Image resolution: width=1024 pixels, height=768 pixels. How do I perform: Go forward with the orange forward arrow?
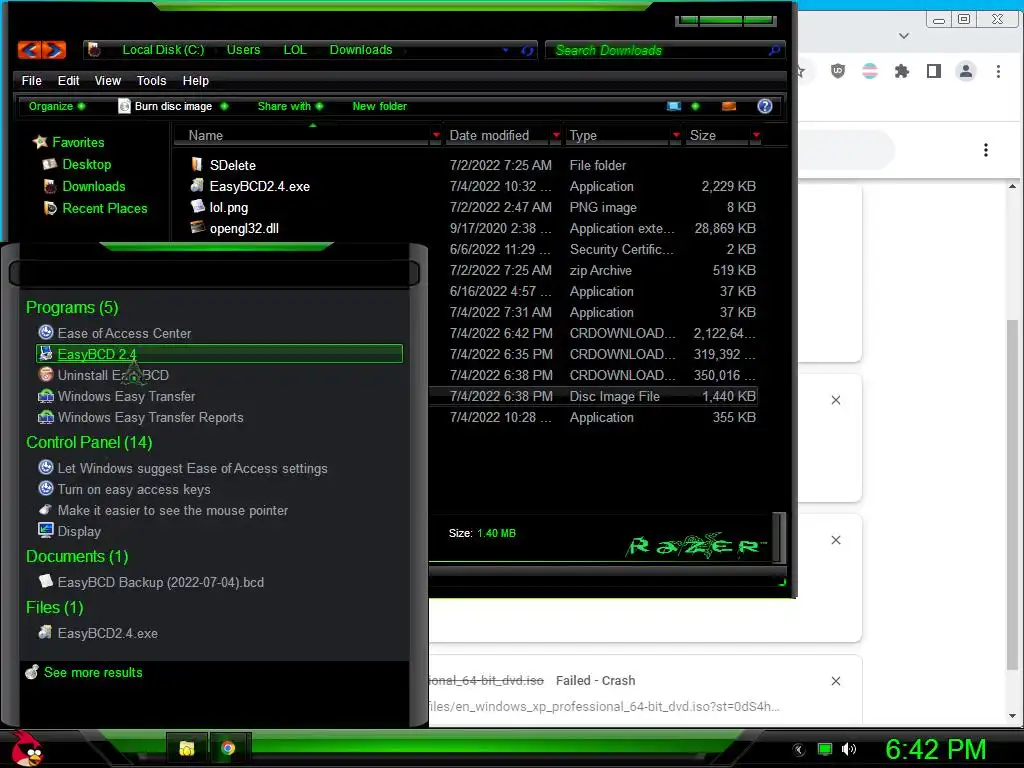[54, 50]
